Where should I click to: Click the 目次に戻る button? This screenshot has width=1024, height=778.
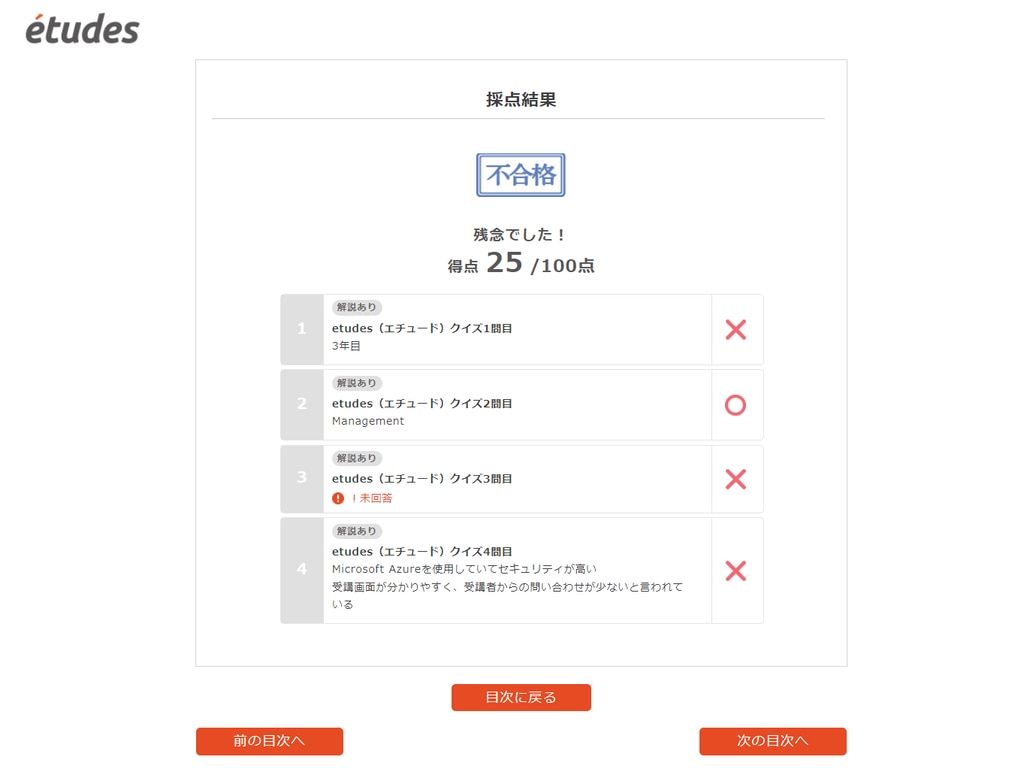[x=521, y=697]
